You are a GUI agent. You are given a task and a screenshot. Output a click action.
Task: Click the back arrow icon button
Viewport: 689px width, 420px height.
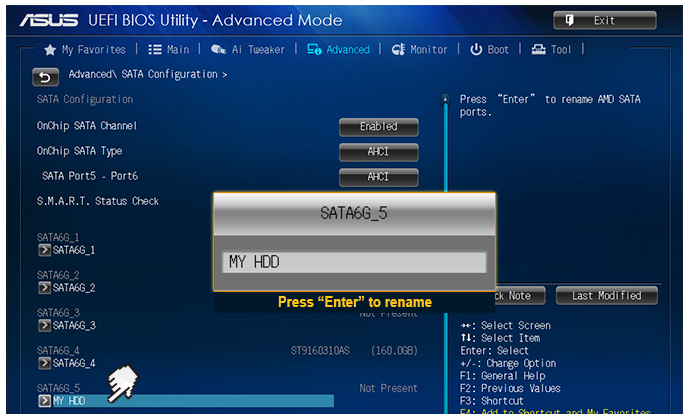46,76
